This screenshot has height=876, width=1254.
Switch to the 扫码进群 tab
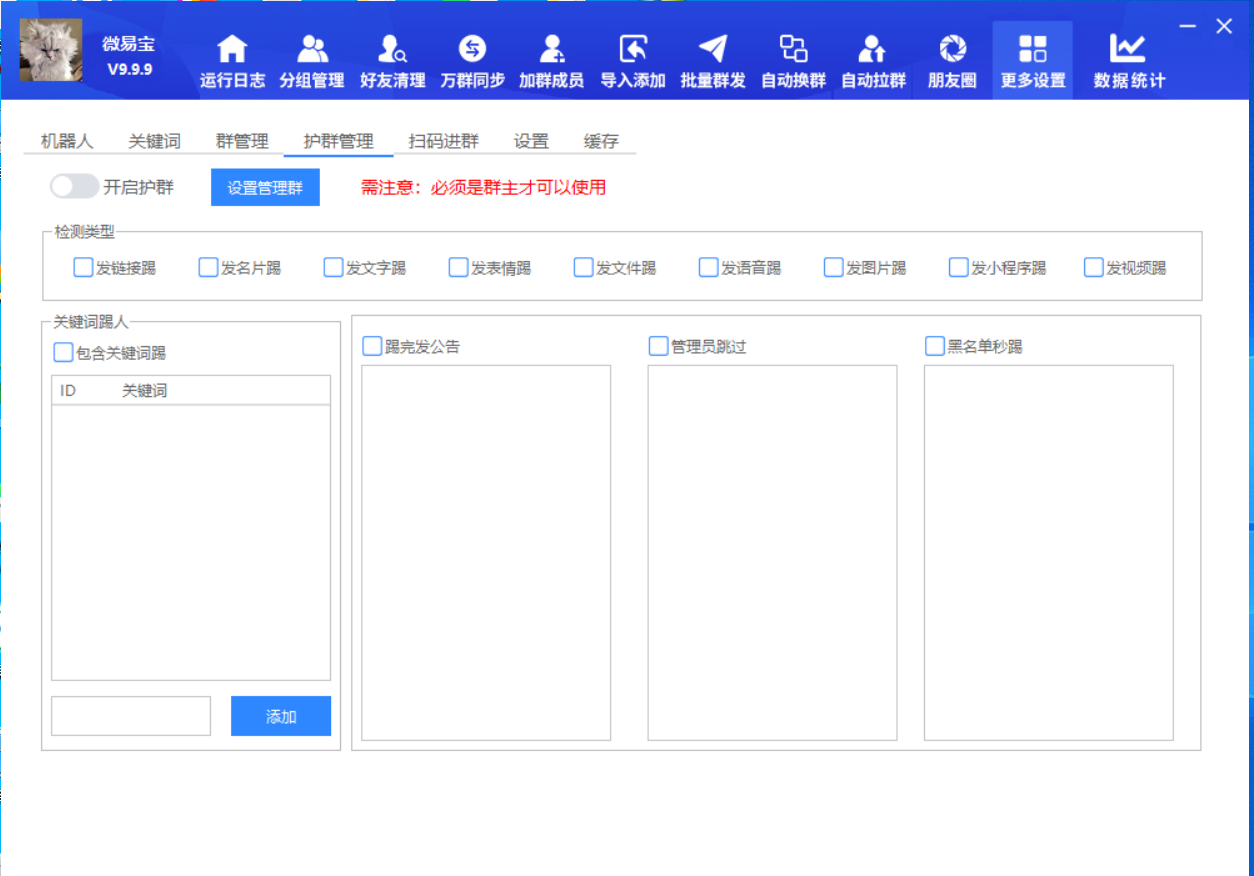443,141
